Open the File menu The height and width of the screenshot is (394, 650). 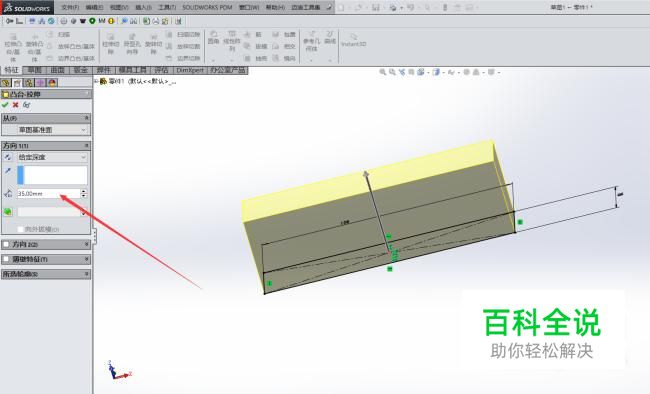click(70, 7)
